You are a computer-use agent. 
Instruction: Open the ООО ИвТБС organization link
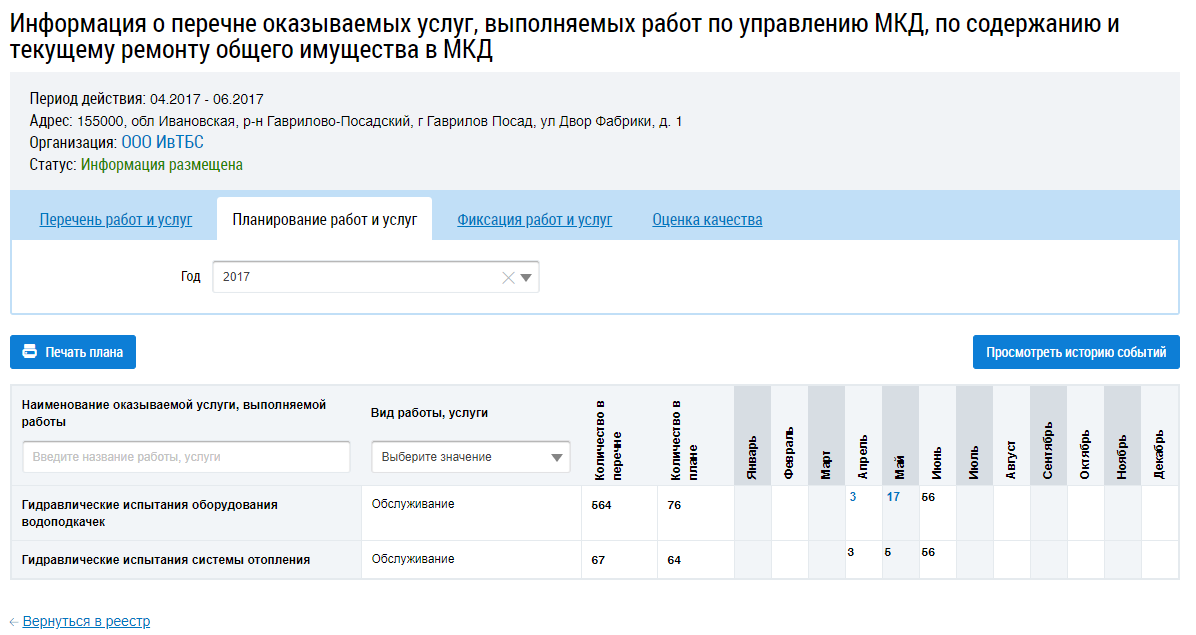(162, 143)
